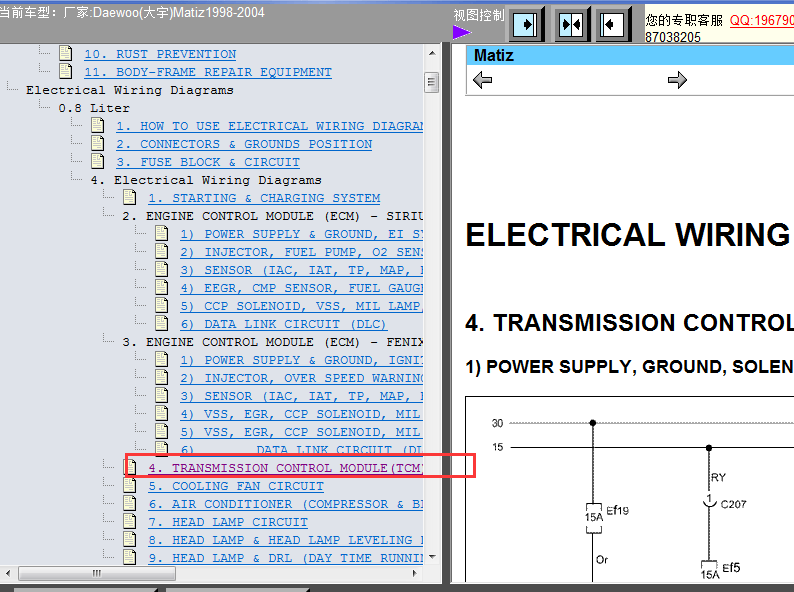The width and height of the screenshot is (794, 592).
Task: Click page icon beside EEGR, CMP SENSOR
Action: coord(162,287)
